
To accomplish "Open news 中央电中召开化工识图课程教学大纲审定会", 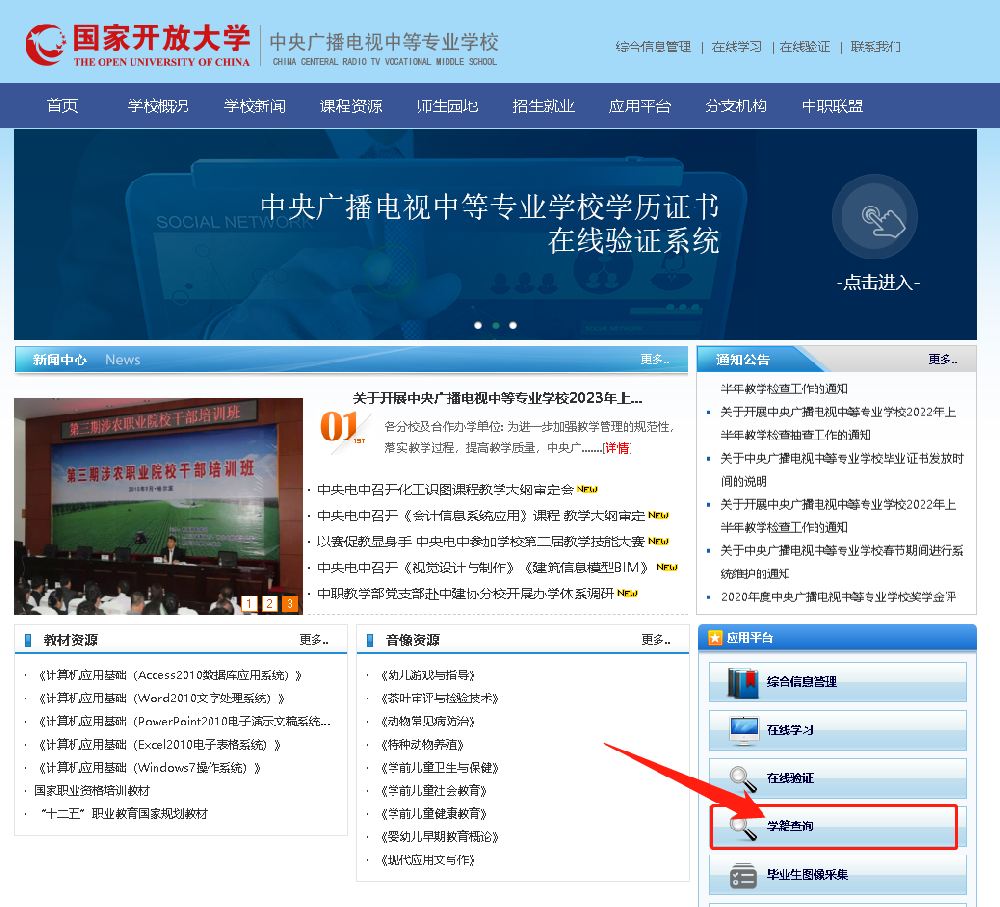I will [445, 490].
